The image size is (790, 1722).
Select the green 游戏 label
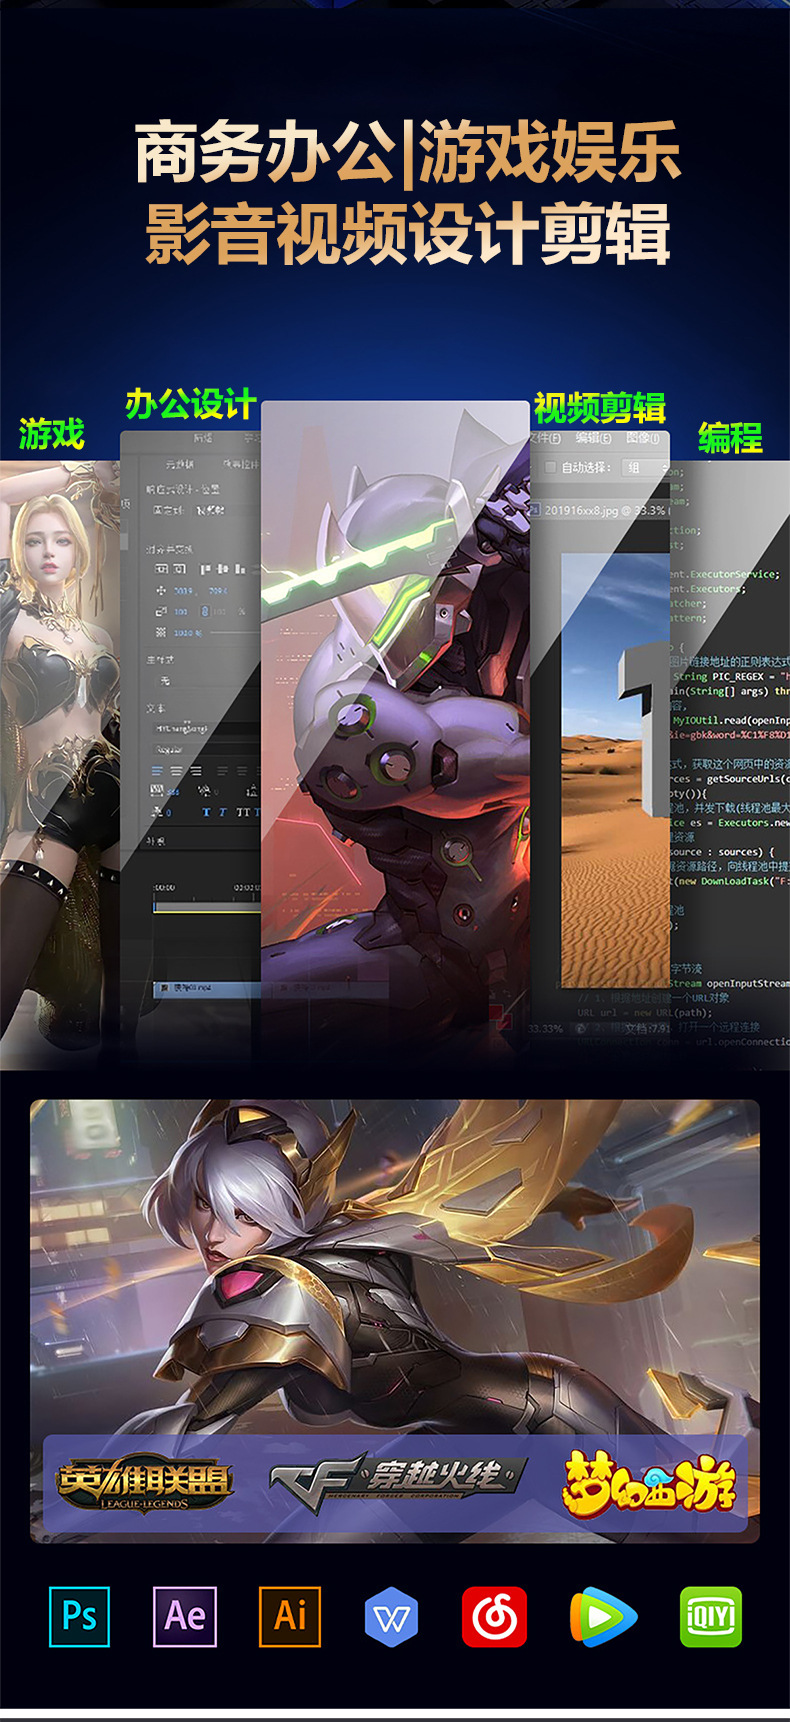(x=52, y=434)
